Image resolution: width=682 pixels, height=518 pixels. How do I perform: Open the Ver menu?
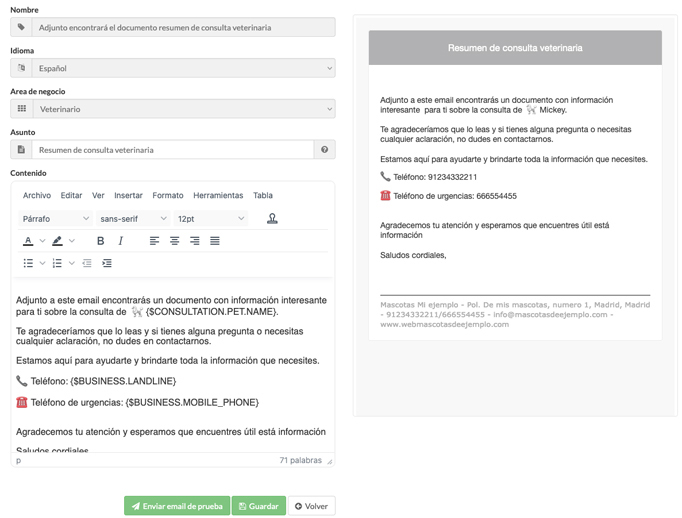pos(98,195)
